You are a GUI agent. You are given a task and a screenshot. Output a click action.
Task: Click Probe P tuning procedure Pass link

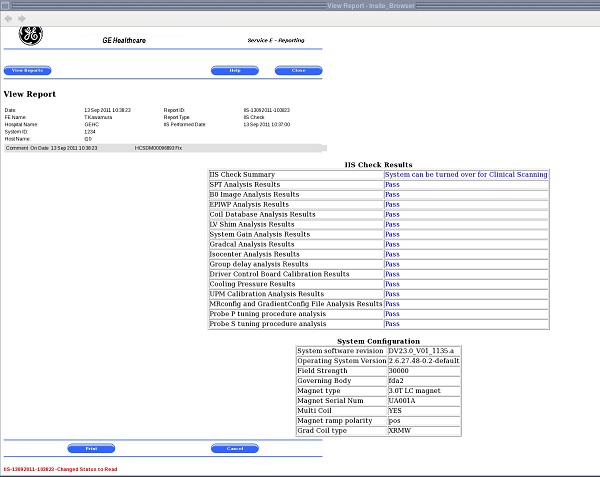click(392, 314)
